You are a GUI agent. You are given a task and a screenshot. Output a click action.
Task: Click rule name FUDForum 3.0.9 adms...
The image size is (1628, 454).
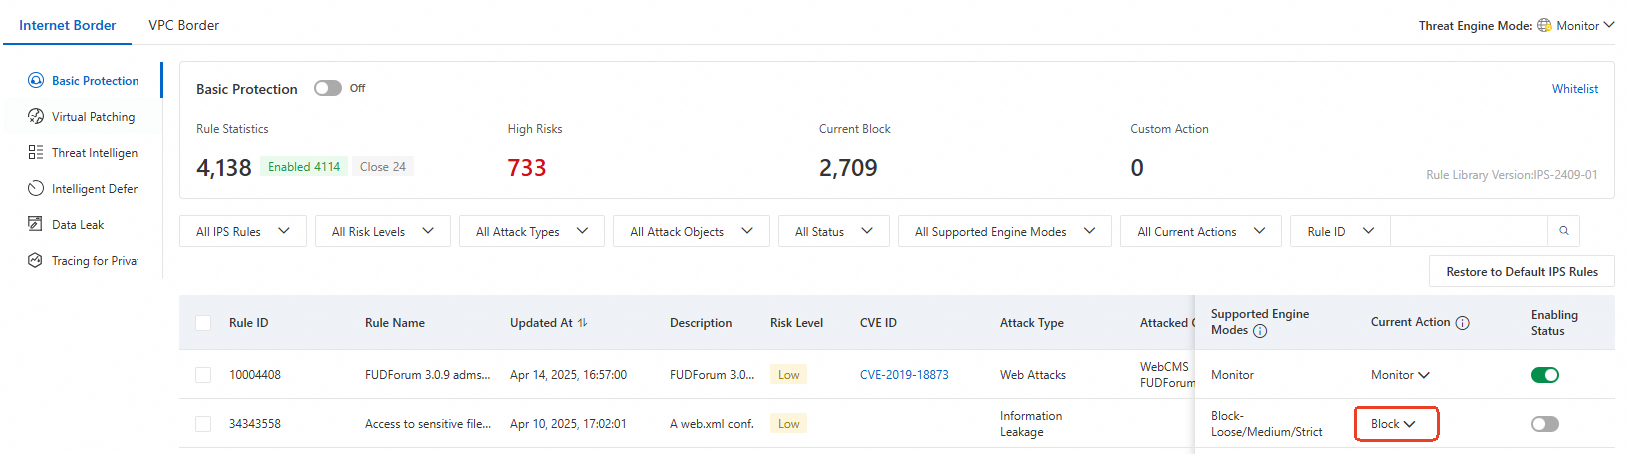point(428,375)
